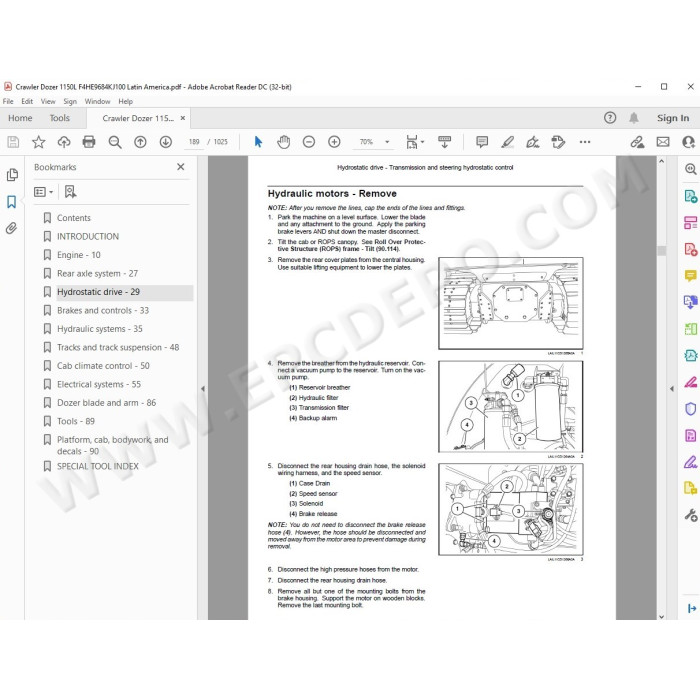Open the INTRODUCTION bookmark

coord(88,236)
